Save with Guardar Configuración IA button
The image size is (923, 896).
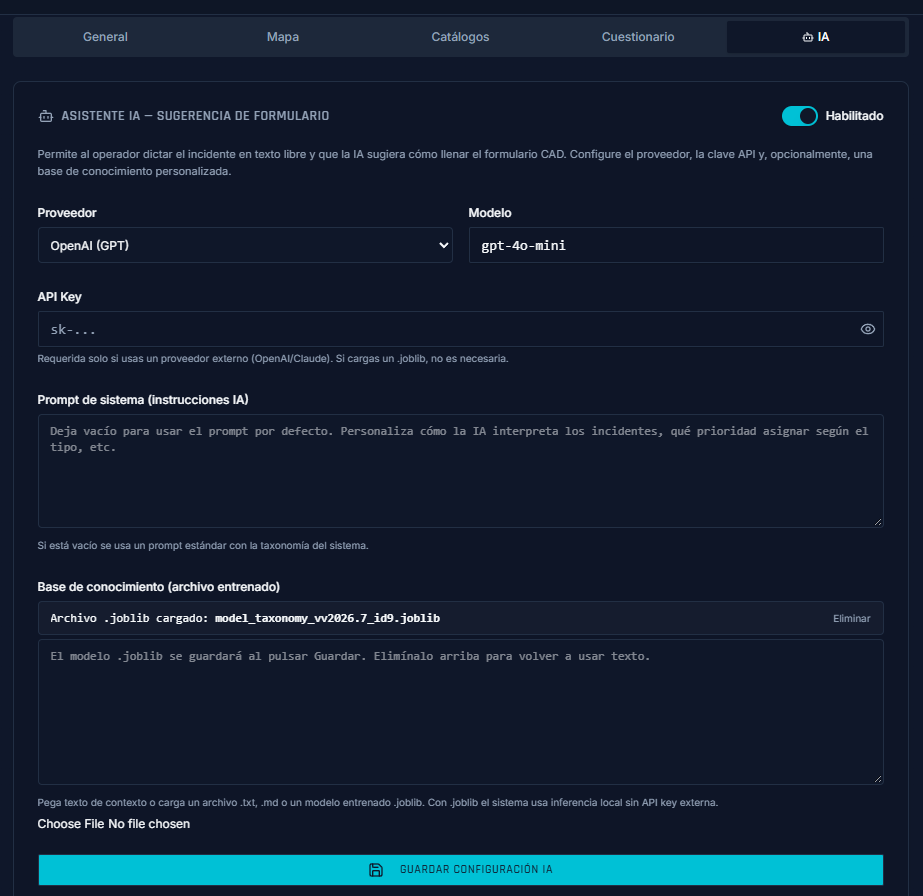[x=461, y=870]
